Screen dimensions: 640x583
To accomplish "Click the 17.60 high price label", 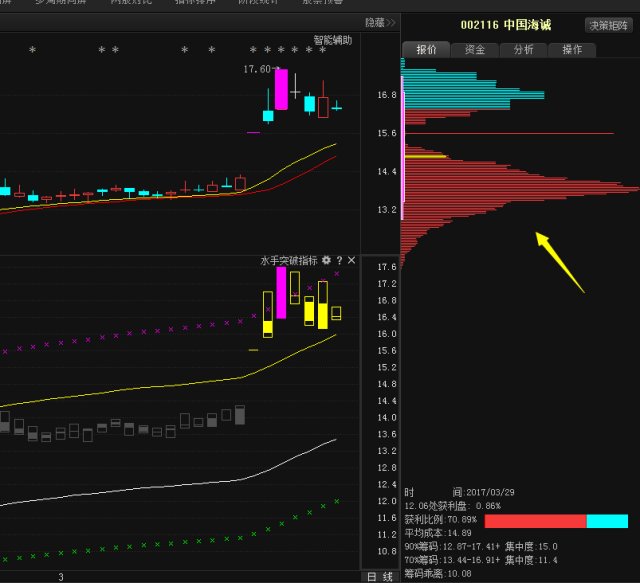I will pos(258,70).
